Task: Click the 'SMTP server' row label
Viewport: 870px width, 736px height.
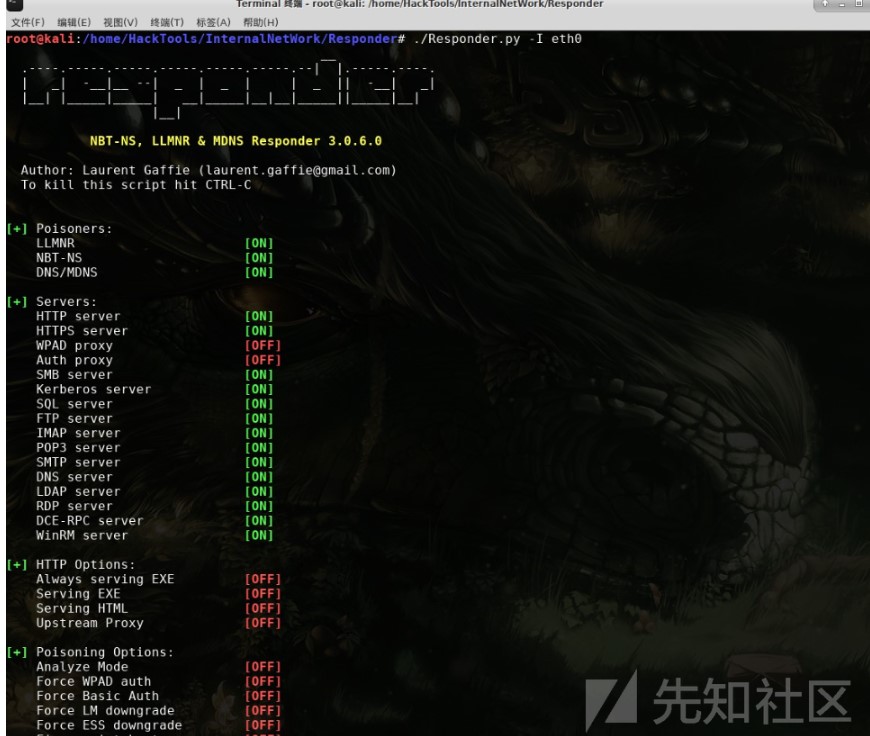Action: pos(78,462)
